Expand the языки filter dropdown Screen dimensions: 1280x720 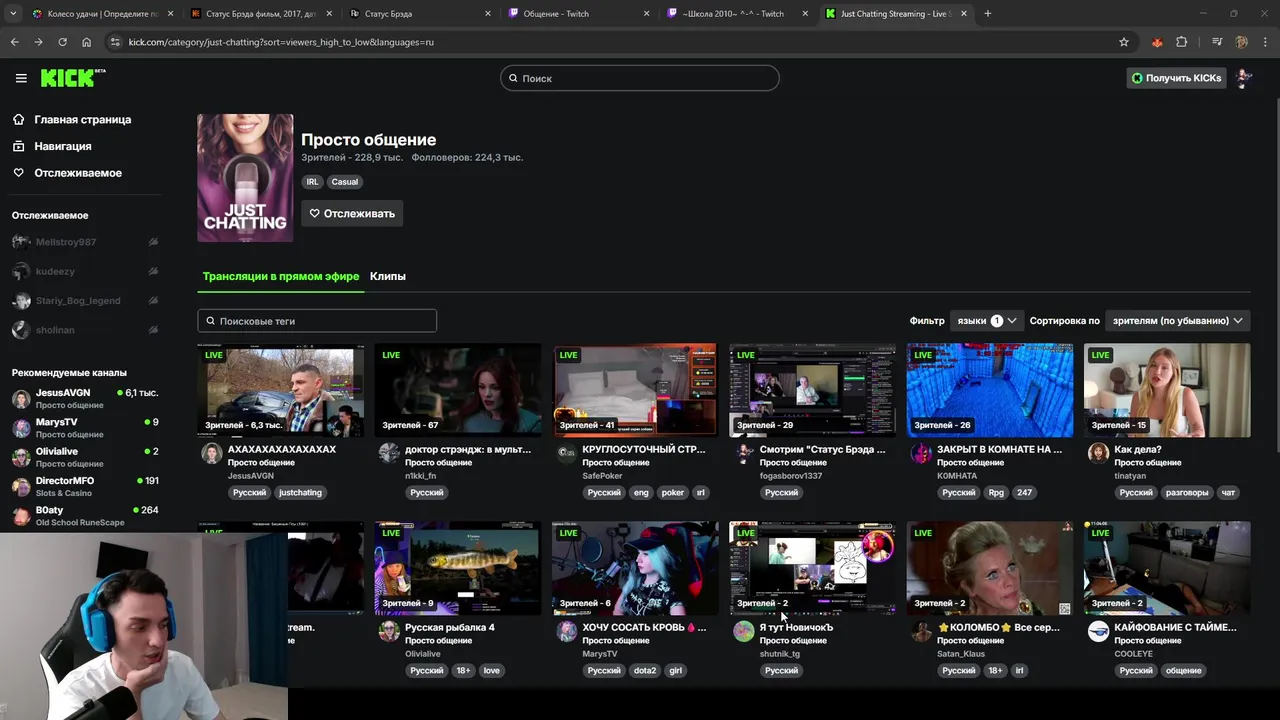pos(986,321)
